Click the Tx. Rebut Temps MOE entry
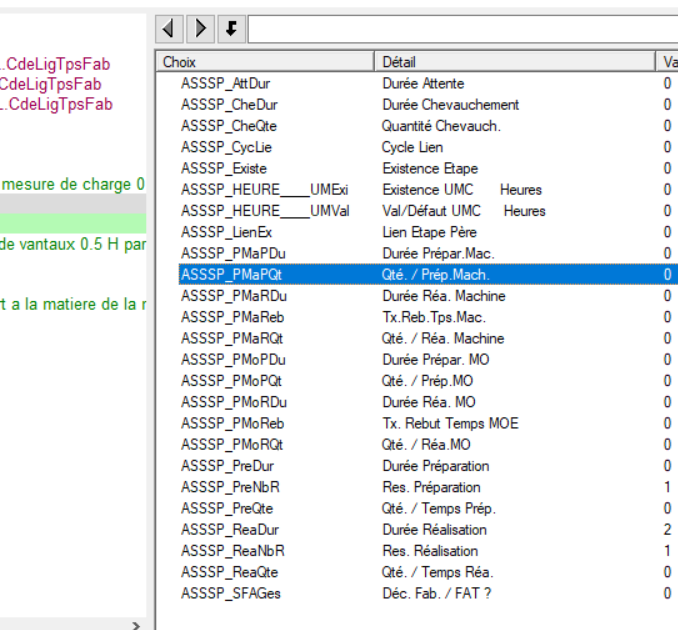Image resolution: width=678 pixels, height=630 pixels. click(450, 423)
